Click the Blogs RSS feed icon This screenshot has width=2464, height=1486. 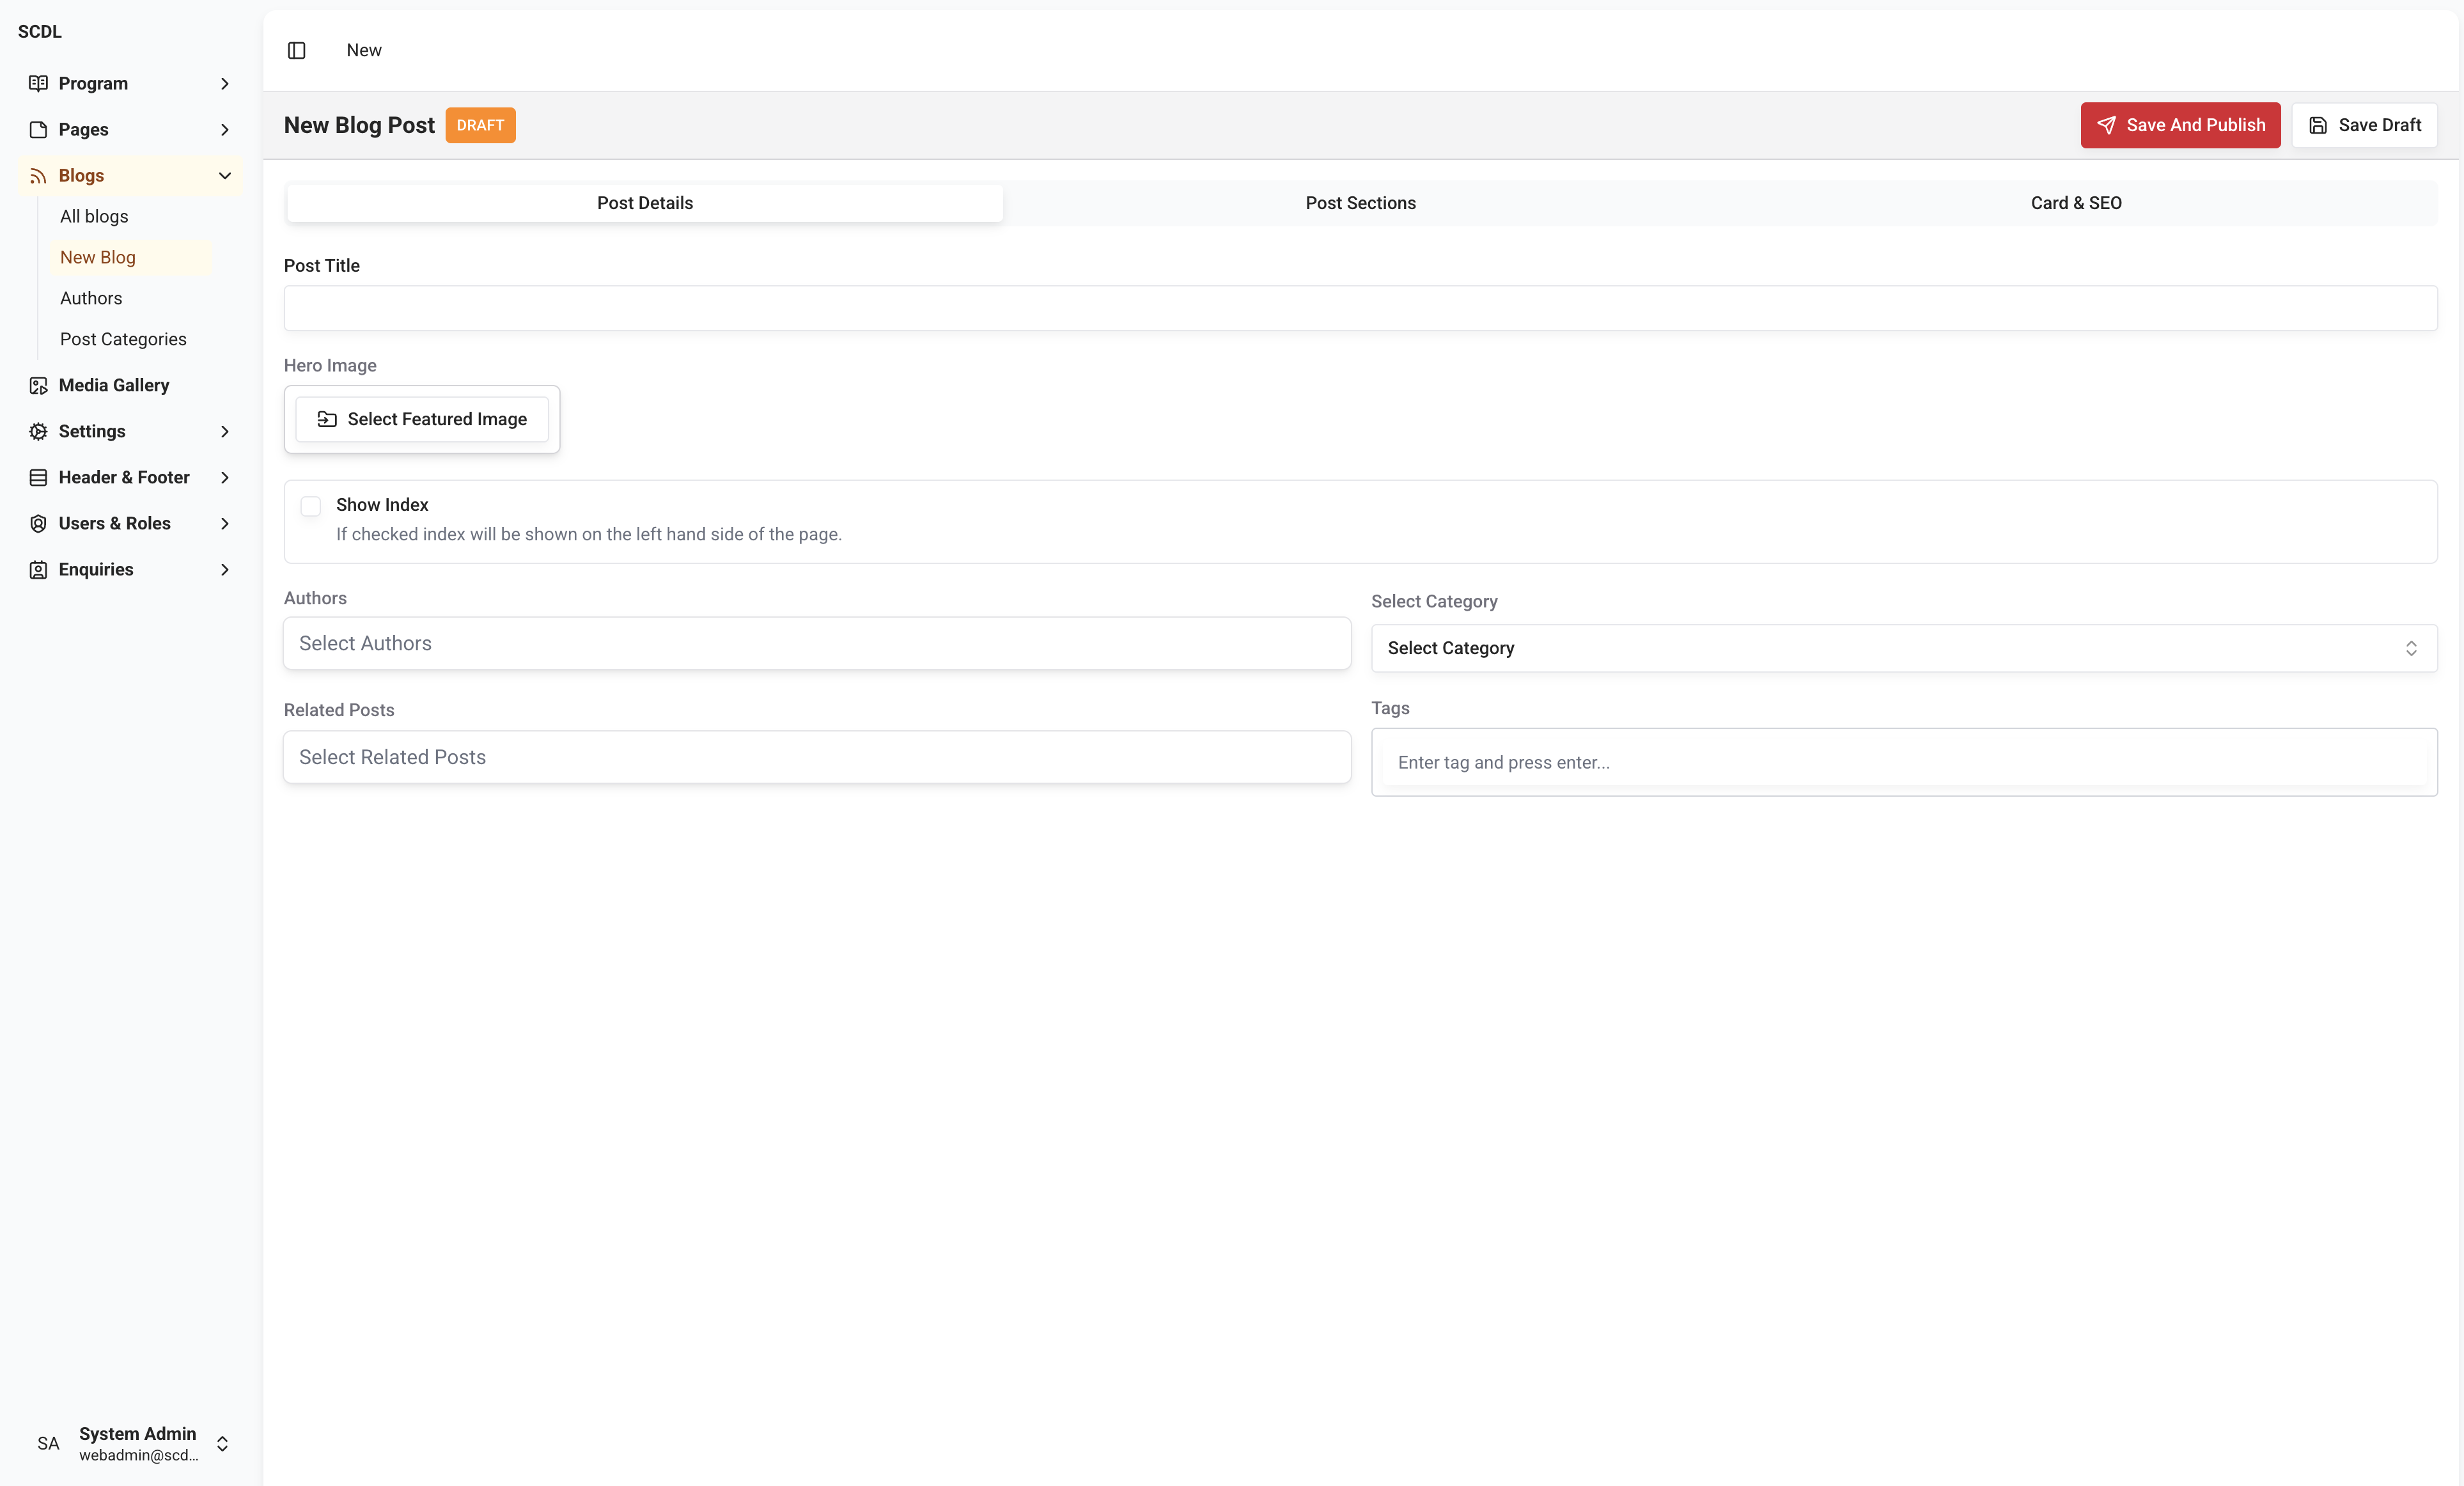(38, 175)
